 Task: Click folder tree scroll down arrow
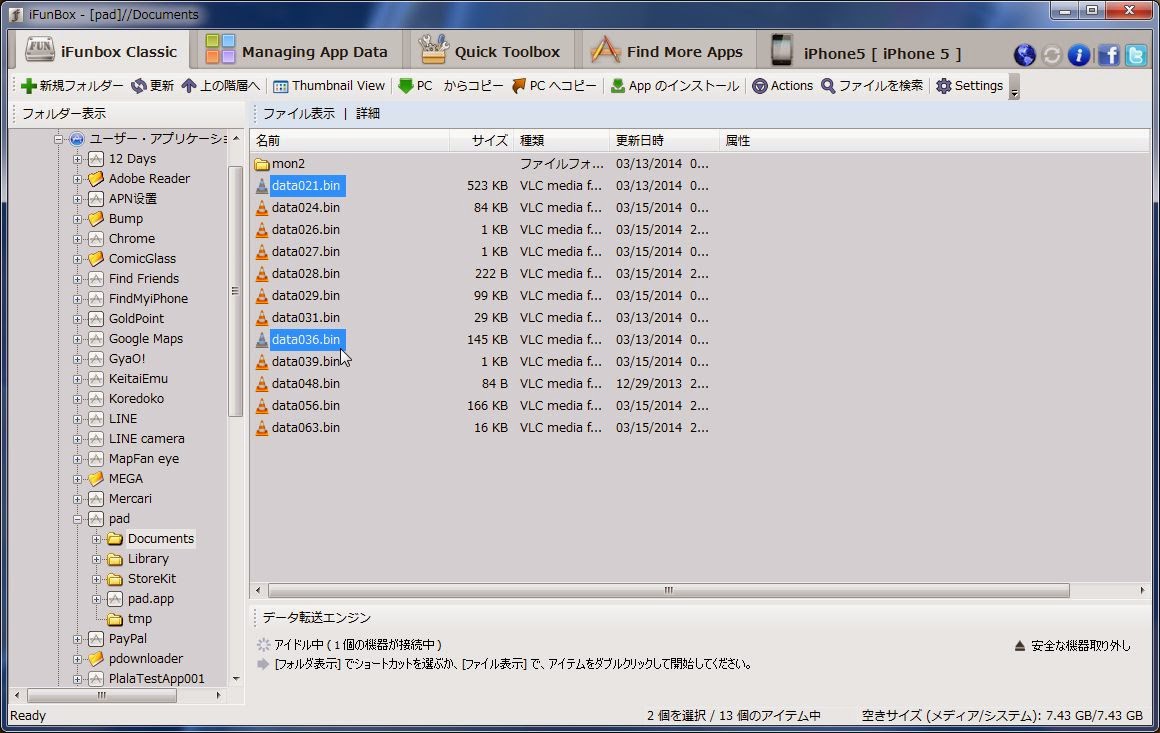pyautogui.click(x=236, y=678)
